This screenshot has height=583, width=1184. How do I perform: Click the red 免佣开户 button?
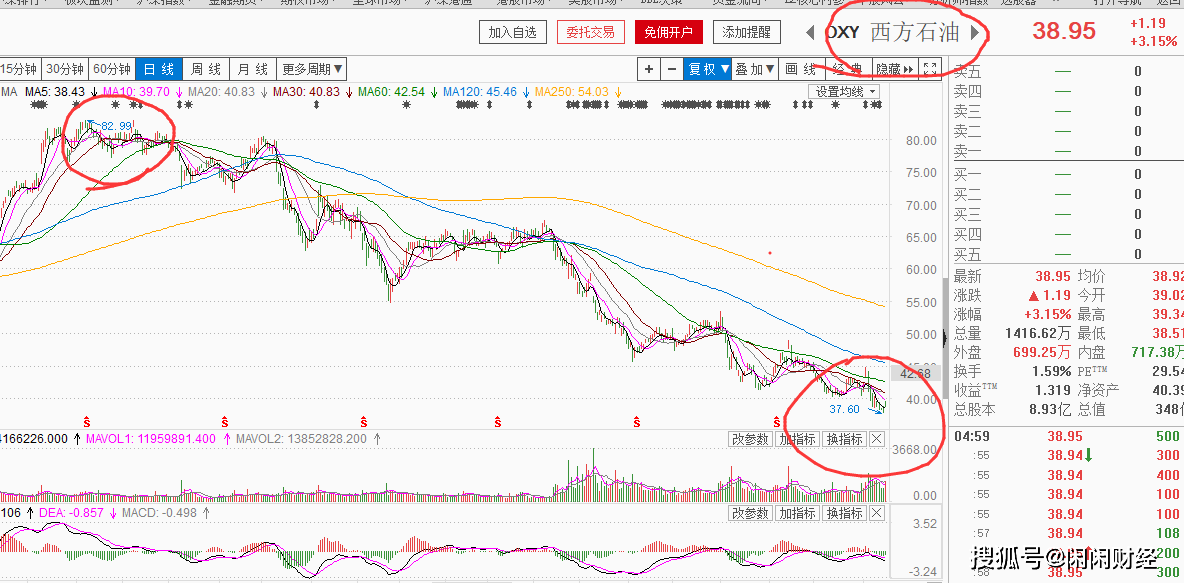click(x=669, y=32)
